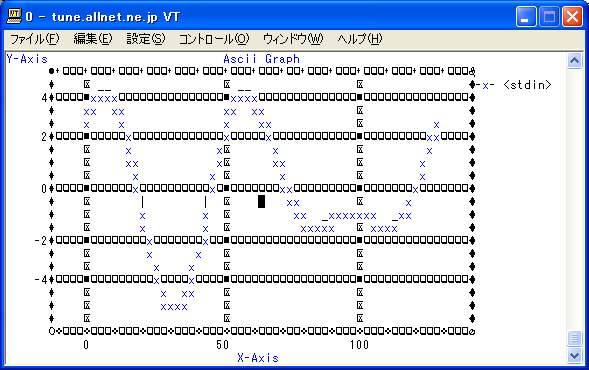The width and height of the screenshot is (589, 370).
Task: Click the y-axis value '4'
Action: coord(44,98)
